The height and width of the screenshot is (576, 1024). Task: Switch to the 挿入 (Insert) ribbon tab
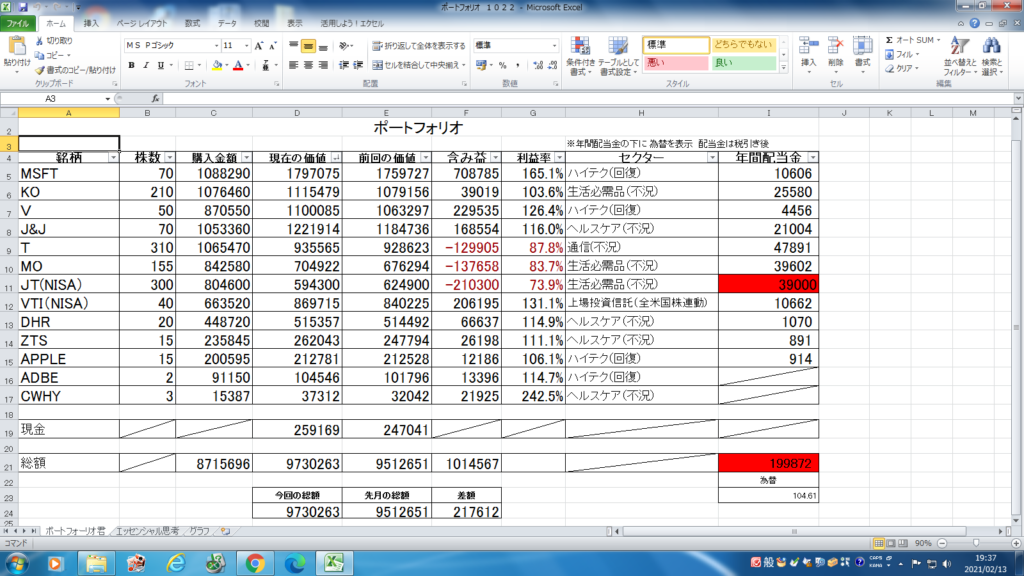[91, 24]
